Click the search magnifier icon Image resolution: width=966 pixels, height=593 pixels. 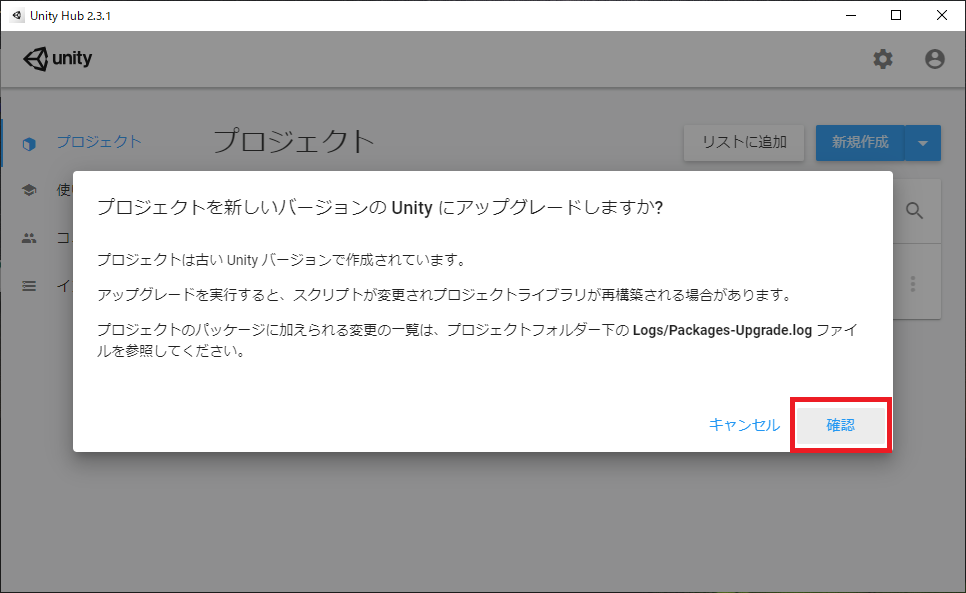pos(914,211)
